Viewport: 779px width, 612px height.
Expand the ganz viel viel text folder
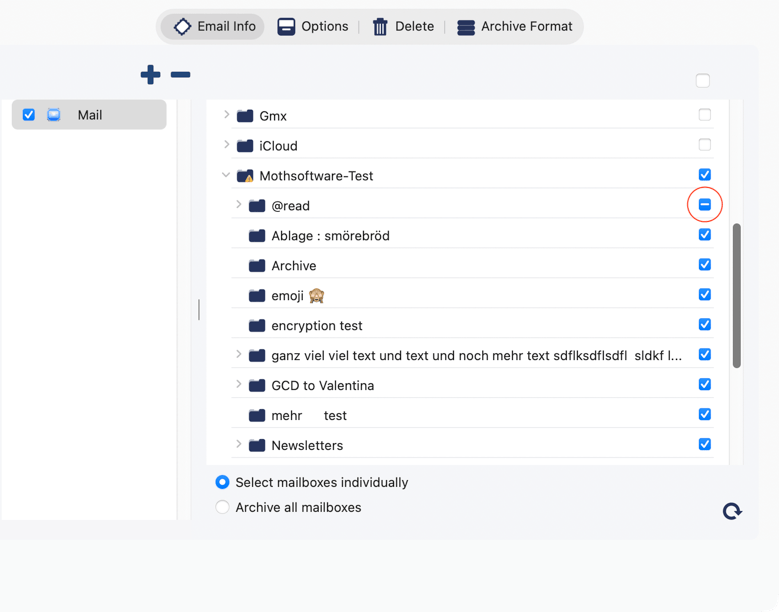[238, 354]
